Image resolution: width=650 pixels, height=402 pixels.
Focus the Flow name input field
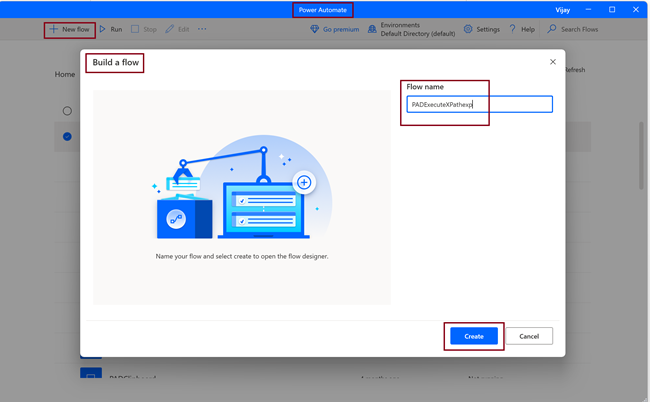[x=480, y=104]
